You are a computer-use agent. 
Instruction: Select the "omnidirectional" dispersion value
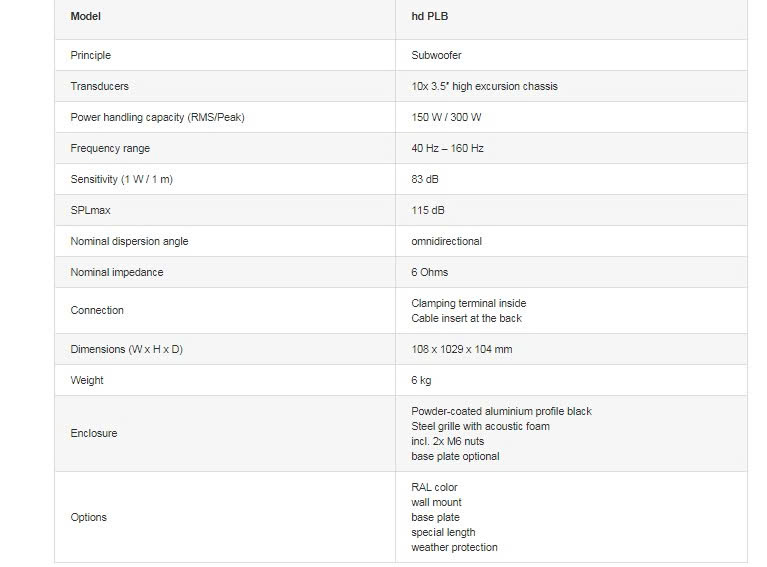pos(446,241)
